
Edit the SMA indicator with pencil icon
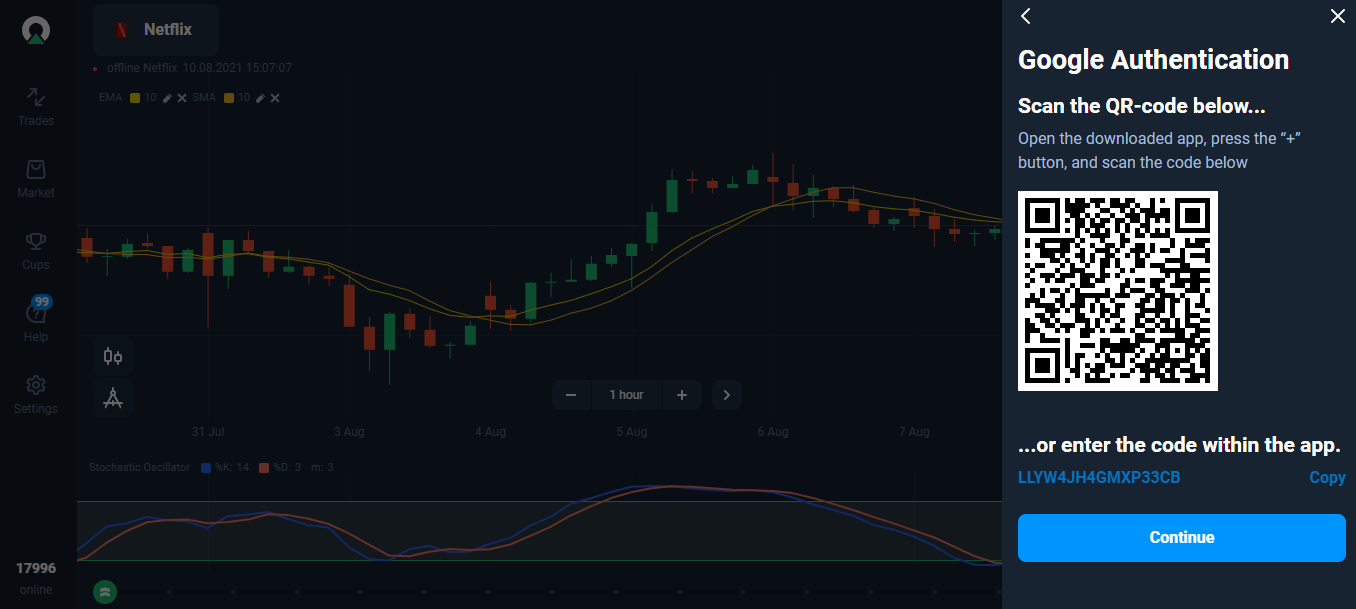click(260, 98)
